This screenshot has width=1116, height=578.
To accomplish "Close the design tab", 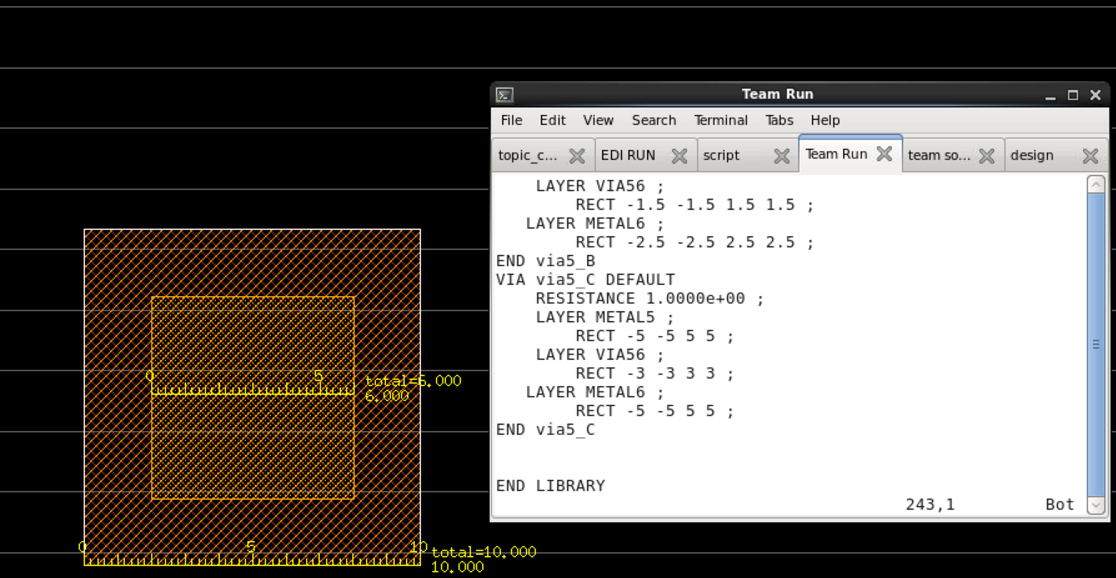I will pyautogui.click(x=1090, y=155).
